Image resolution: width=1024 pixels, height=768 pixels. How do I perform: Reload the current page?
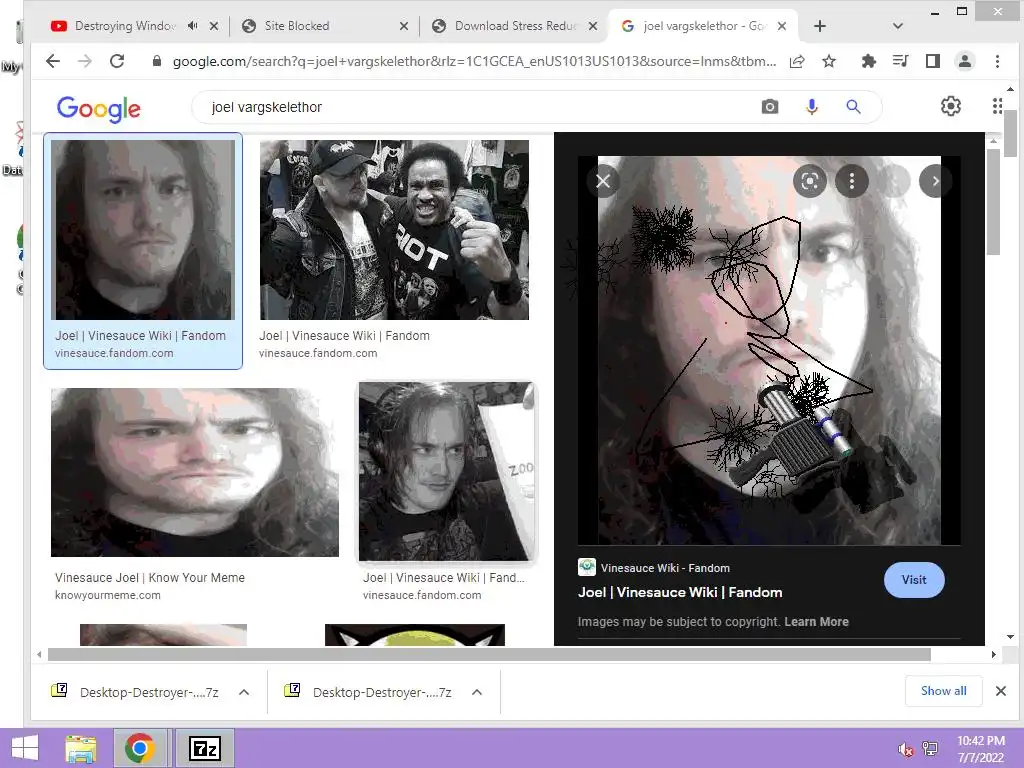click(117, 61)
